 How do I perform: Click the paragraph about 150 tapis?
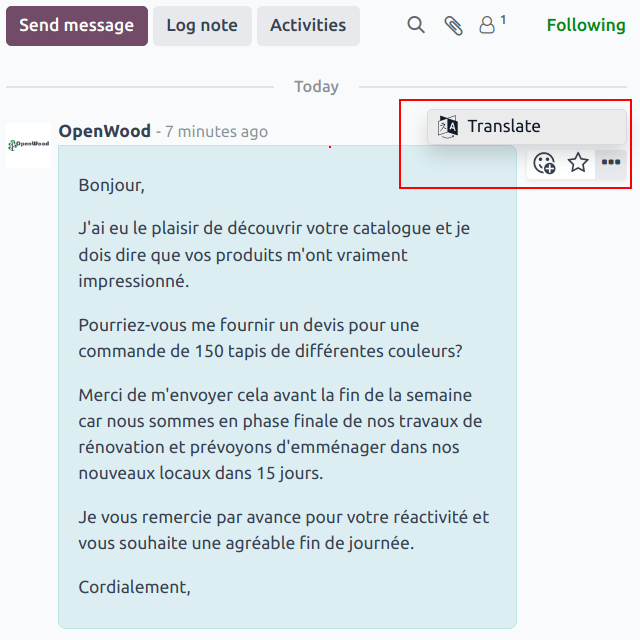270,339
